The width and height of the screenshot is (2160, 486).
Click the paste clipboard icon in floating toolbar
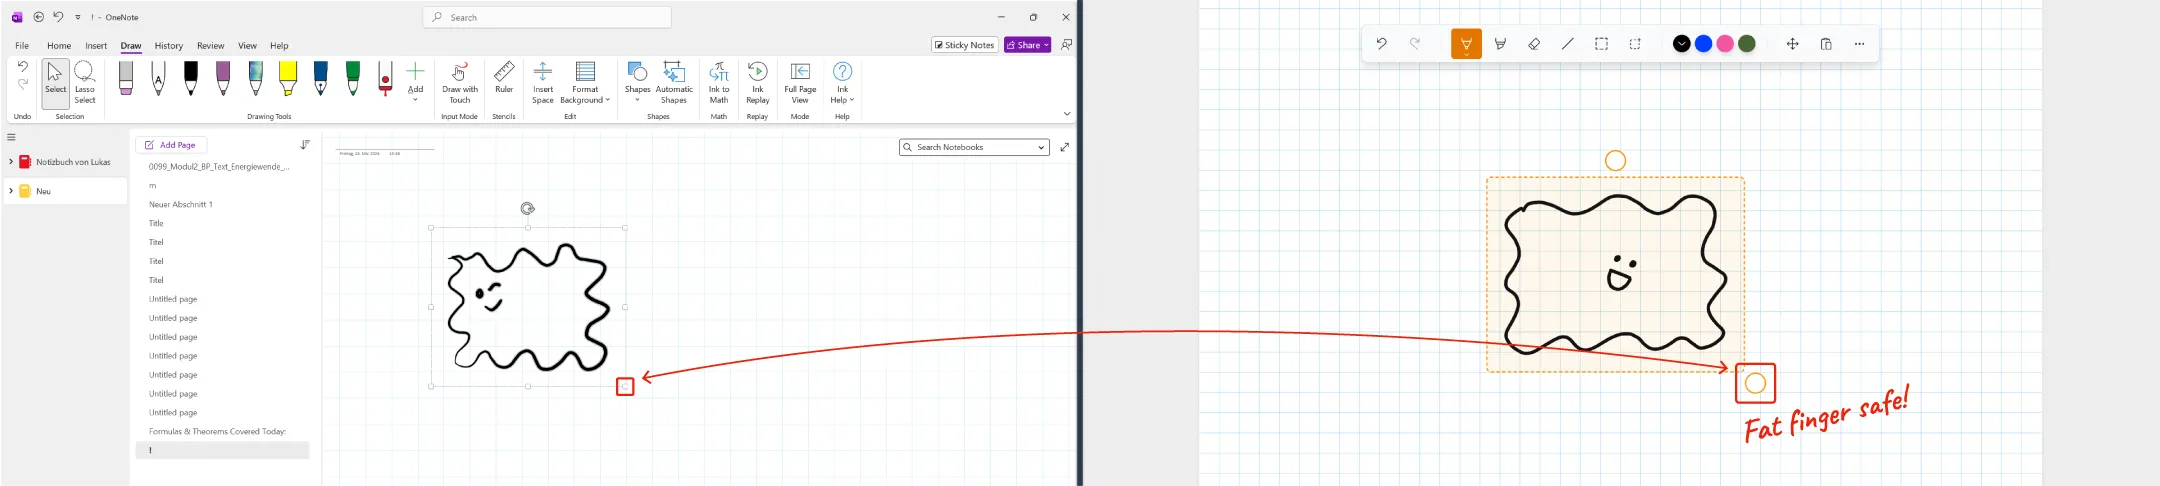tap(1826, 44)
